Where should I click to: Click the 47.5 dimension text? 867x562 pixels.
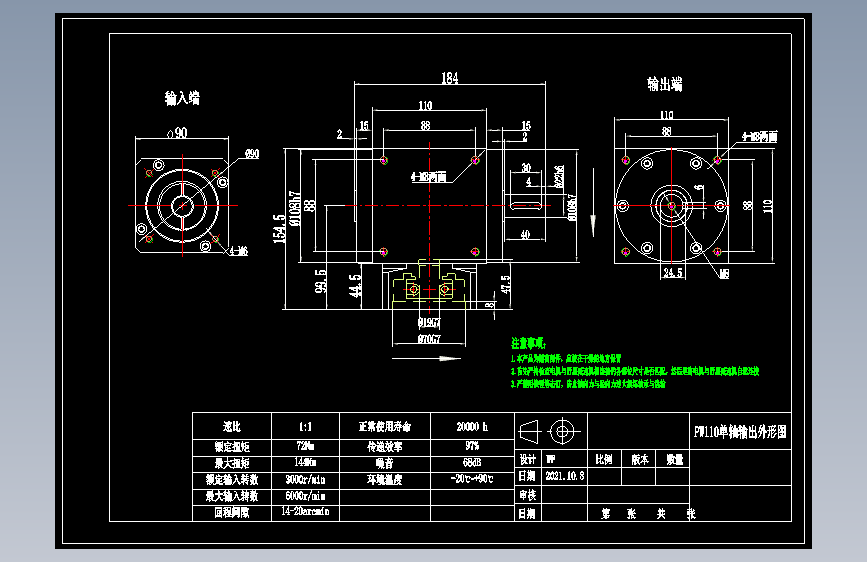[505, 285]
